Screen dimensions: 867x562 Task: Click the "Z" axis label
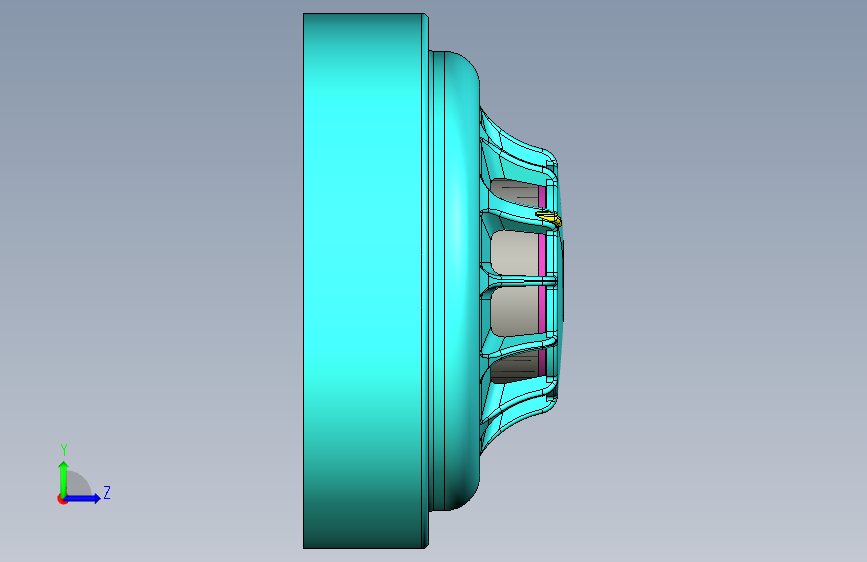[107, 492]
